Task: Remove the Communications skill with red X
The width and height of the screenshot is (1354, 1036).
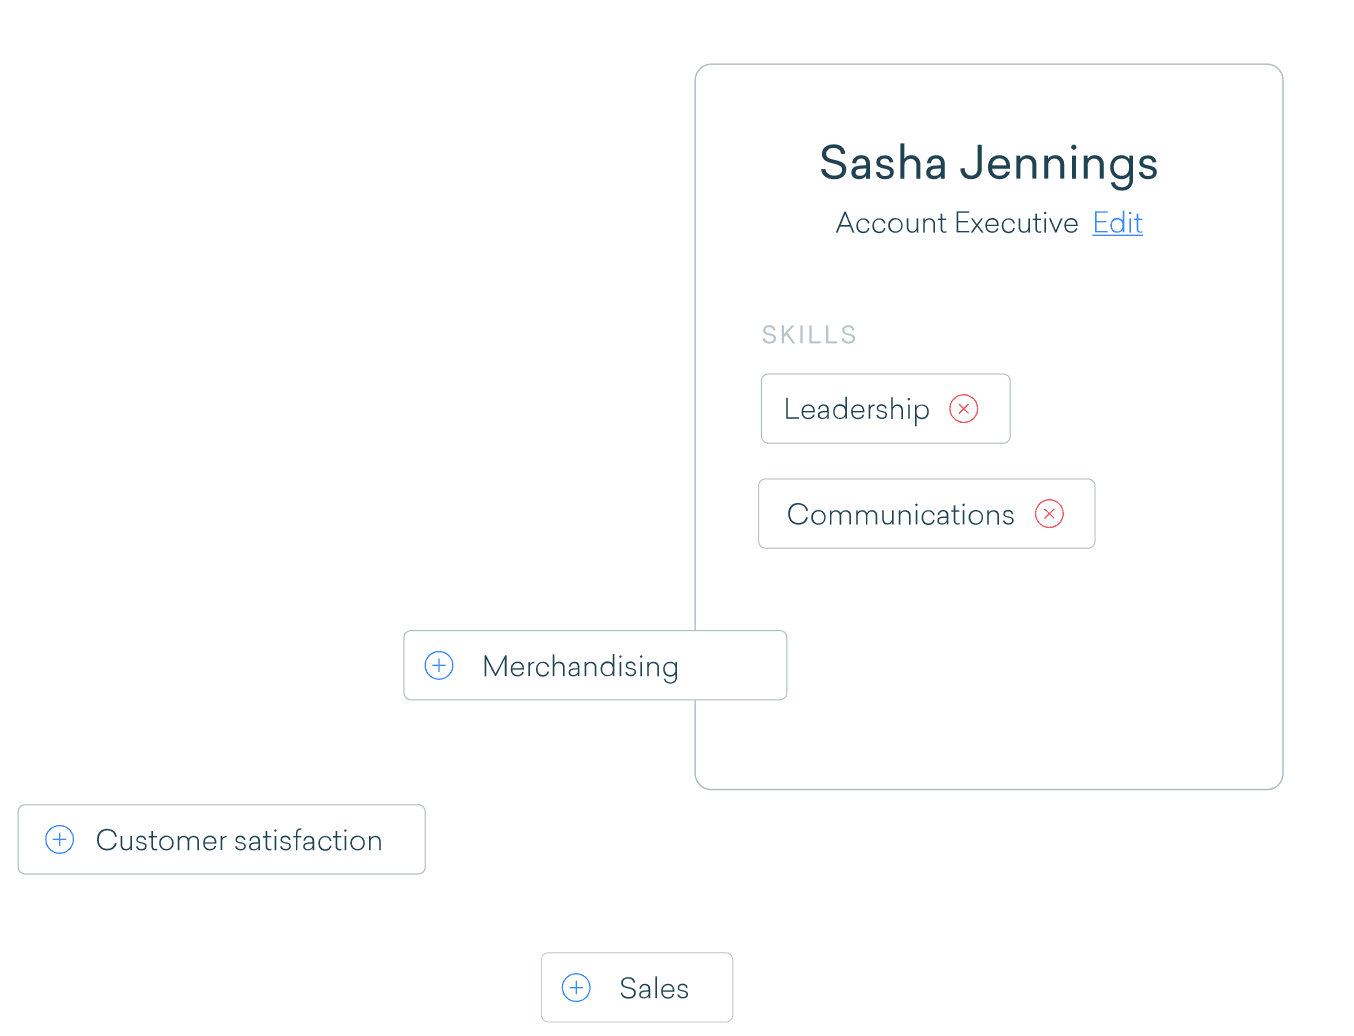Action: (x=1049, y=514)
